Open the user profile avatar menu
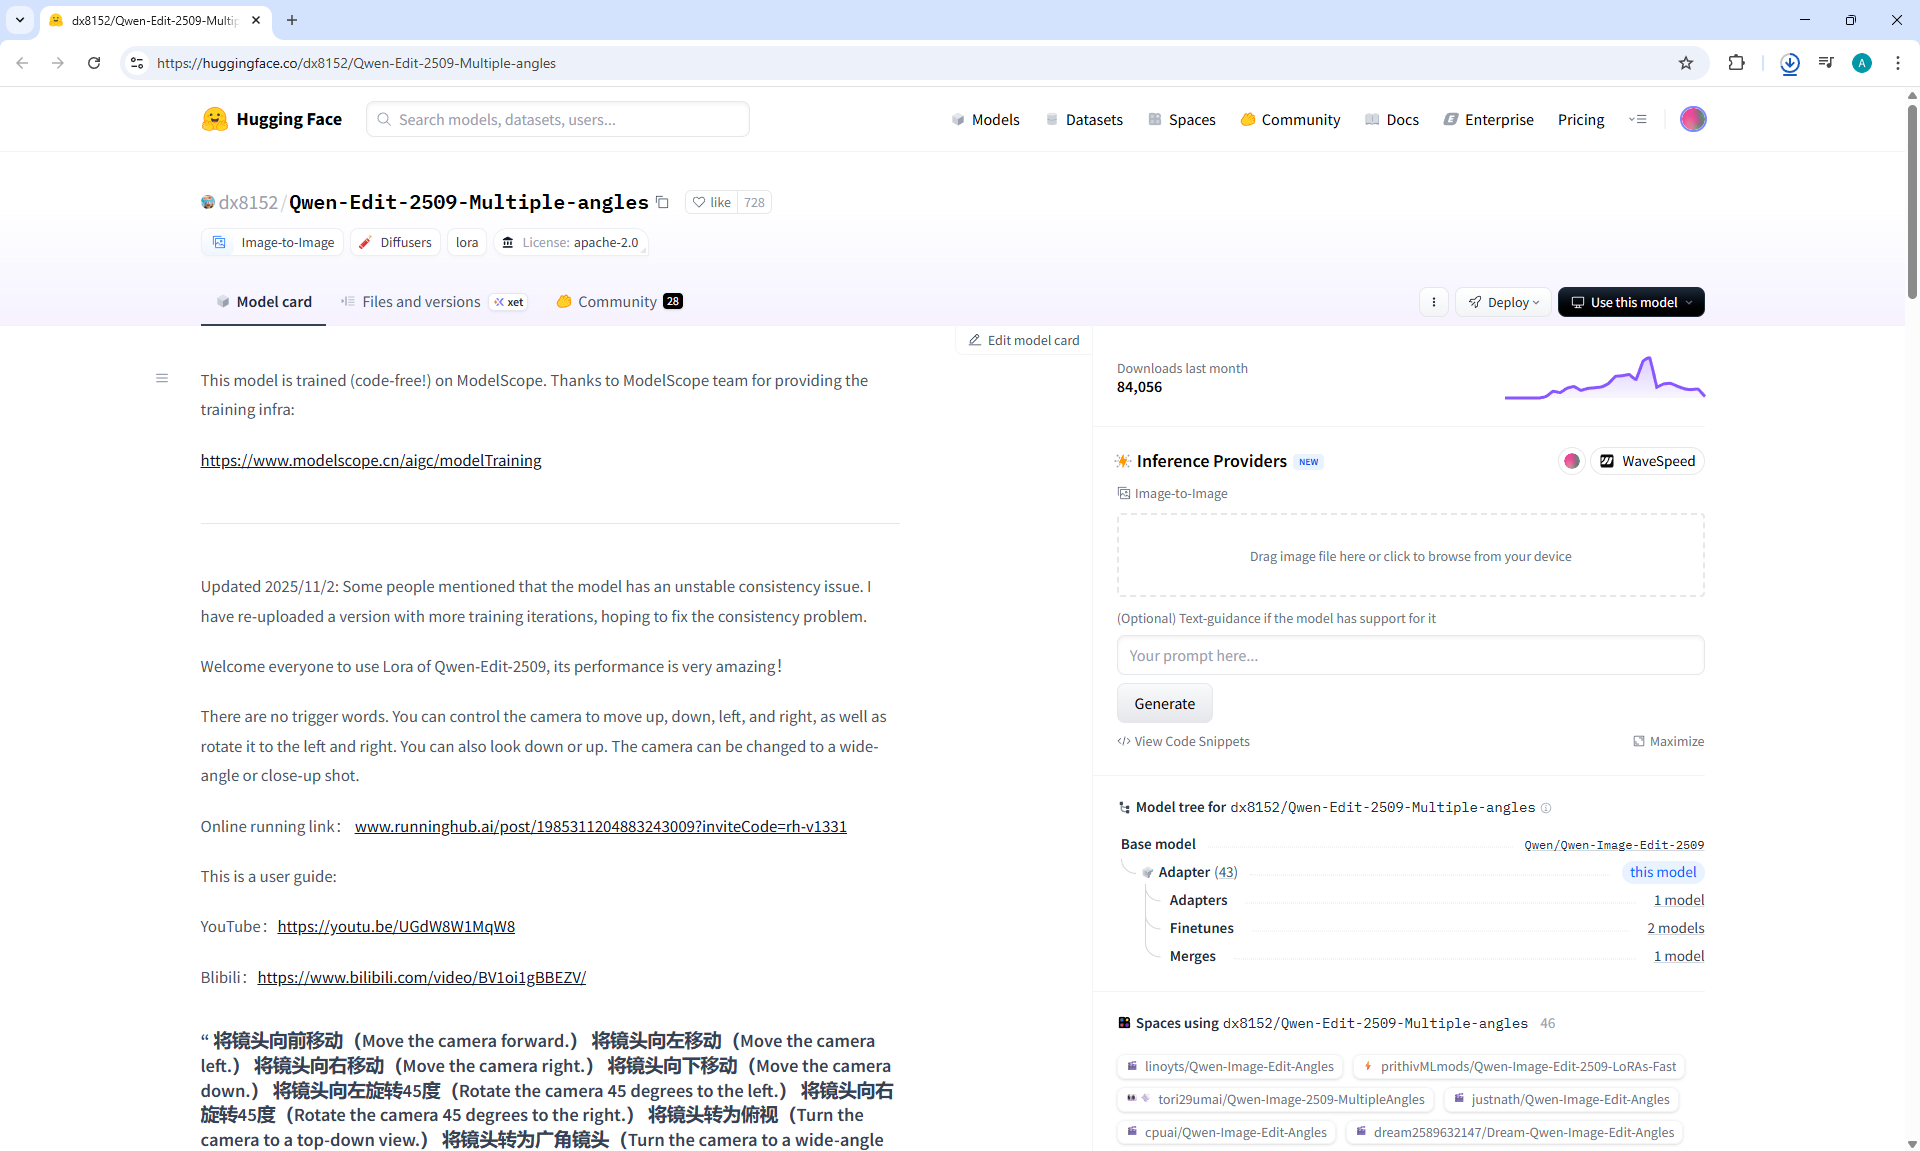 tap(1692, 119)
